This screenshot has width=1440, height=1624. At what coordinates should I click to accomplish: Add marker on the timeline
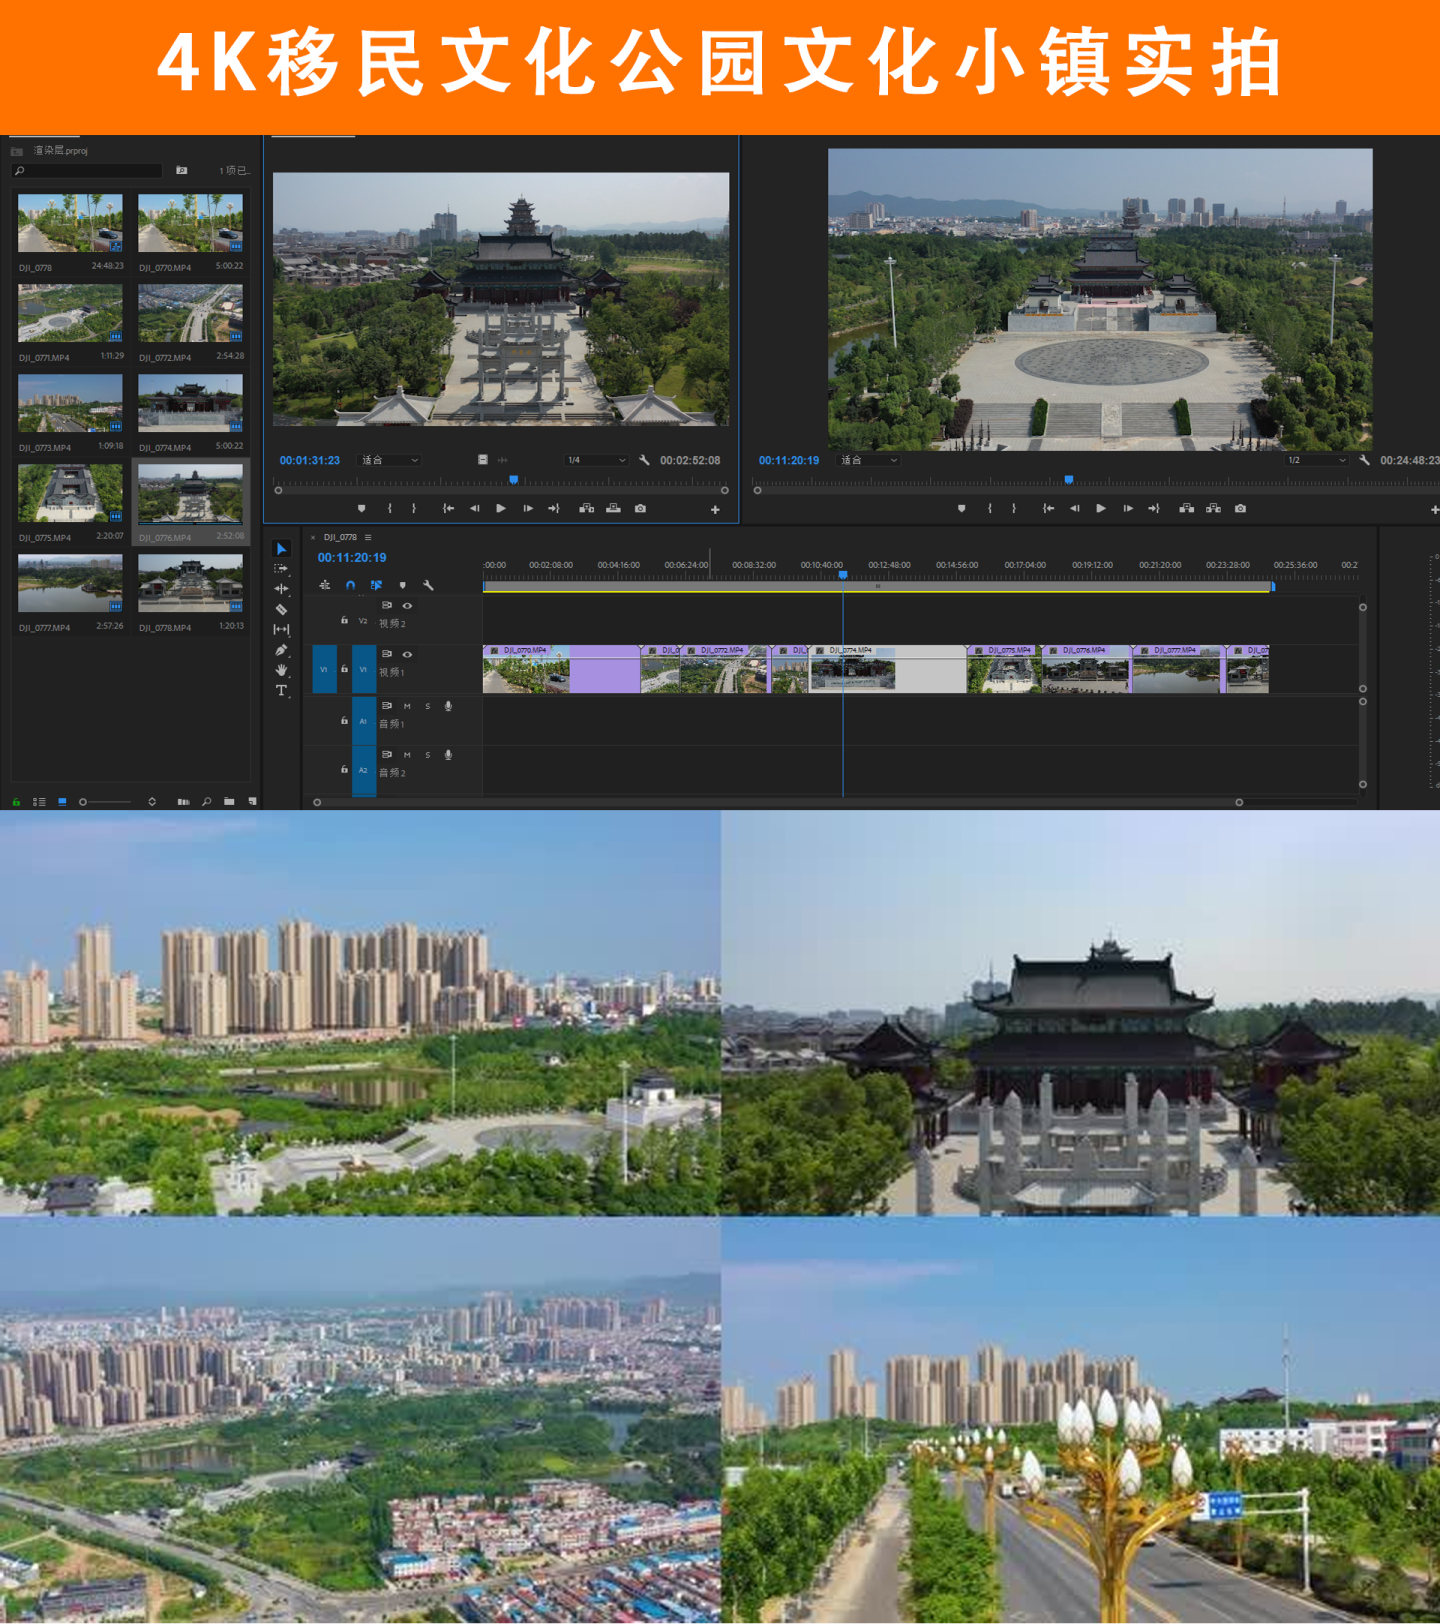(403, 586)
